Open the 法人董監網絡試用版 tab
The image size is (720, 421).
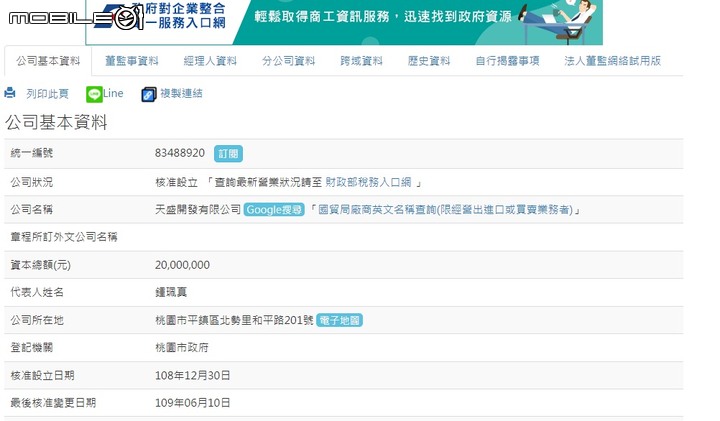click(613, 61)
